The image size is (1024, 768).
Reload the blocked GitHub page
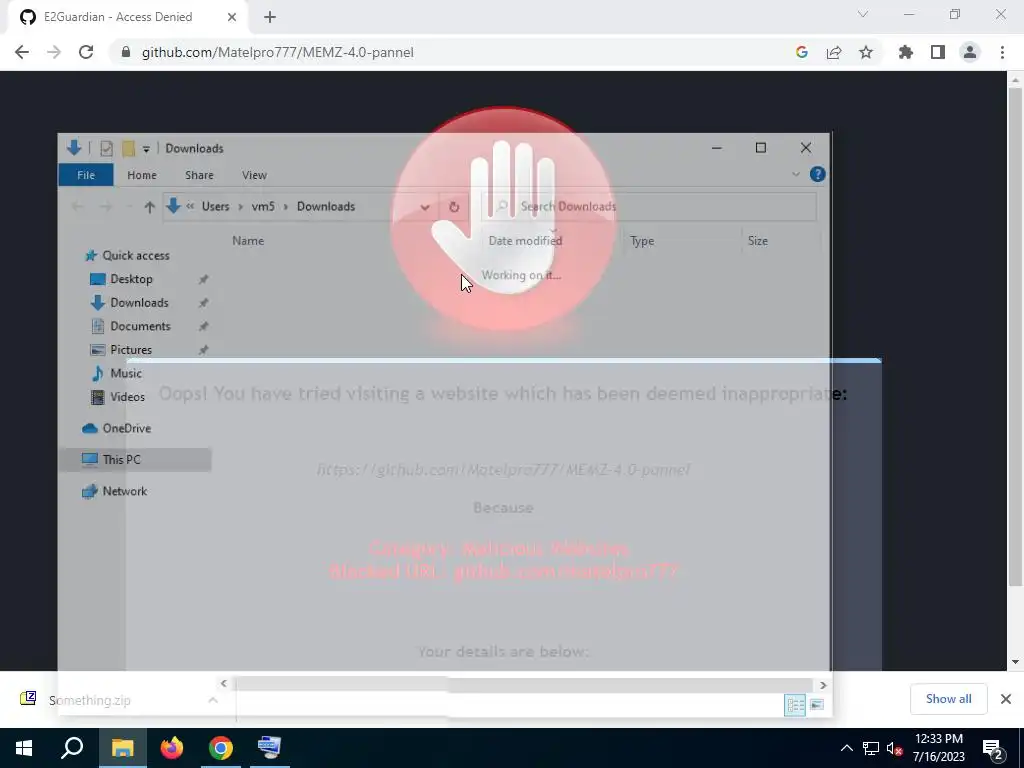pyautogui.click(x=86, y=52)
